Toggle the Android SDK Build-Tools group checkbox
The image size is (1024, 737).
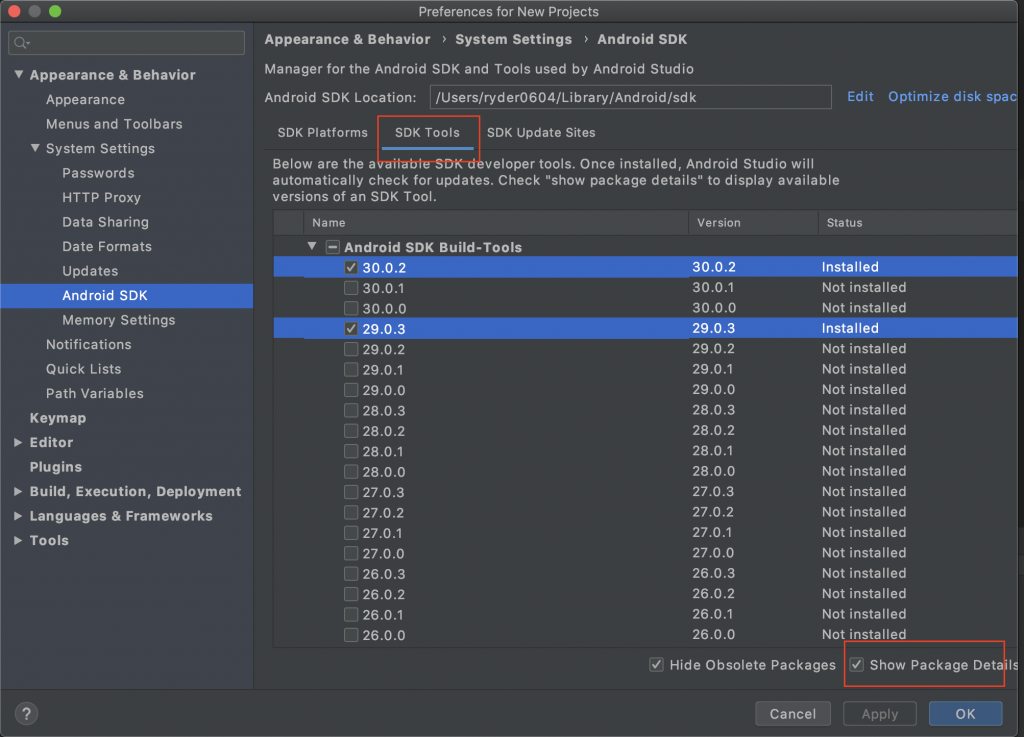point(332,247)
